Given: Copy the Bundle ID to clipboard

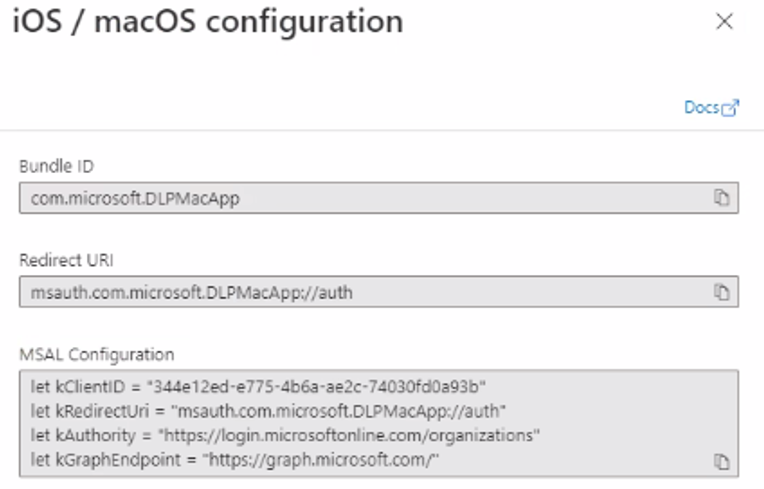Looking at the screenshot, I should pyautogui.click(x=721, y=198).
